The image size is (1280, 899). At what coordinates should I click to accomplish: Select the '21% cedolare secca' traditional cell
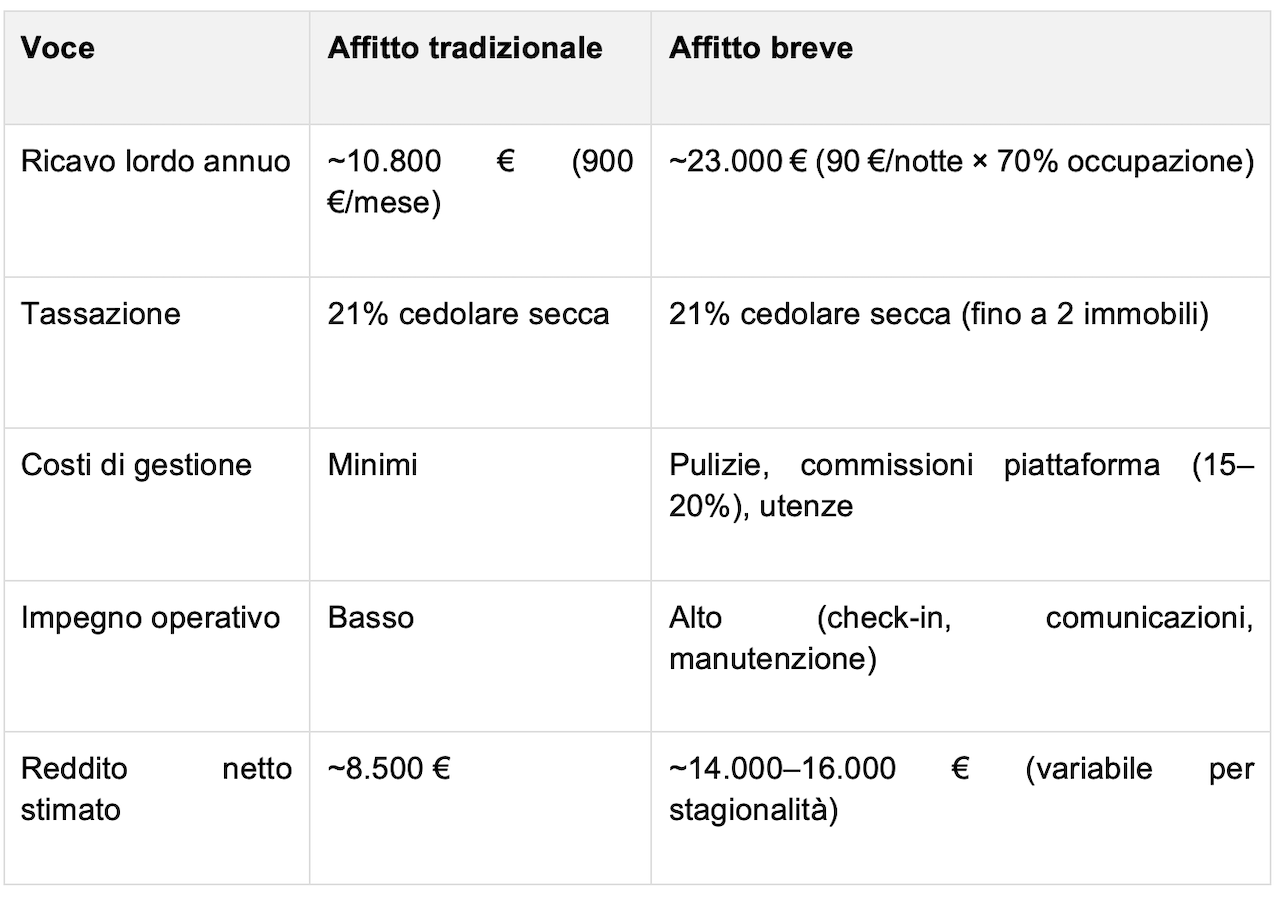(x=480, y=352)
